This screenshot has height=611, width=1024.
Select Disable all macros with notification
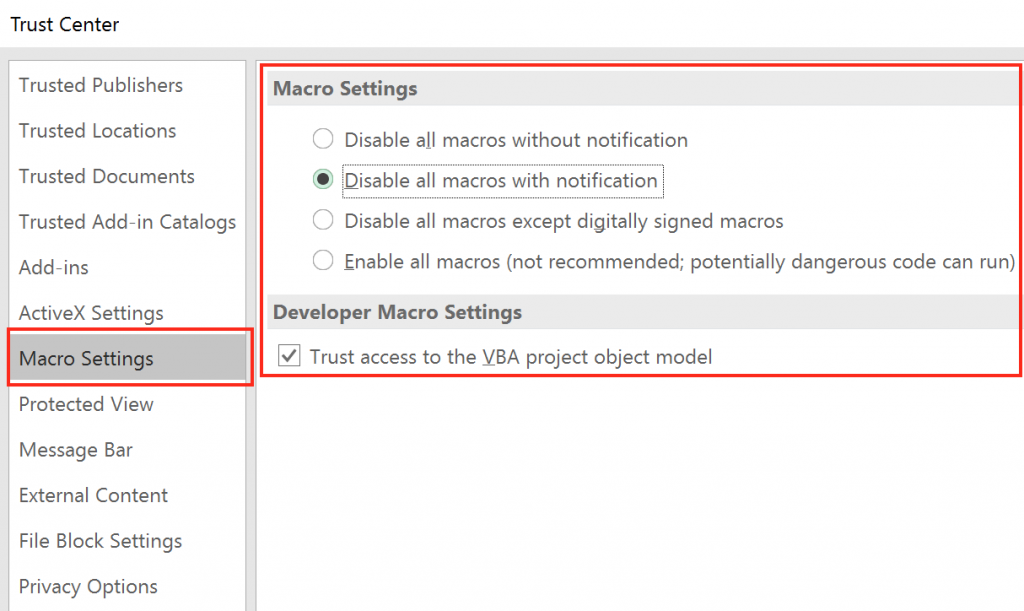(322, 180)
